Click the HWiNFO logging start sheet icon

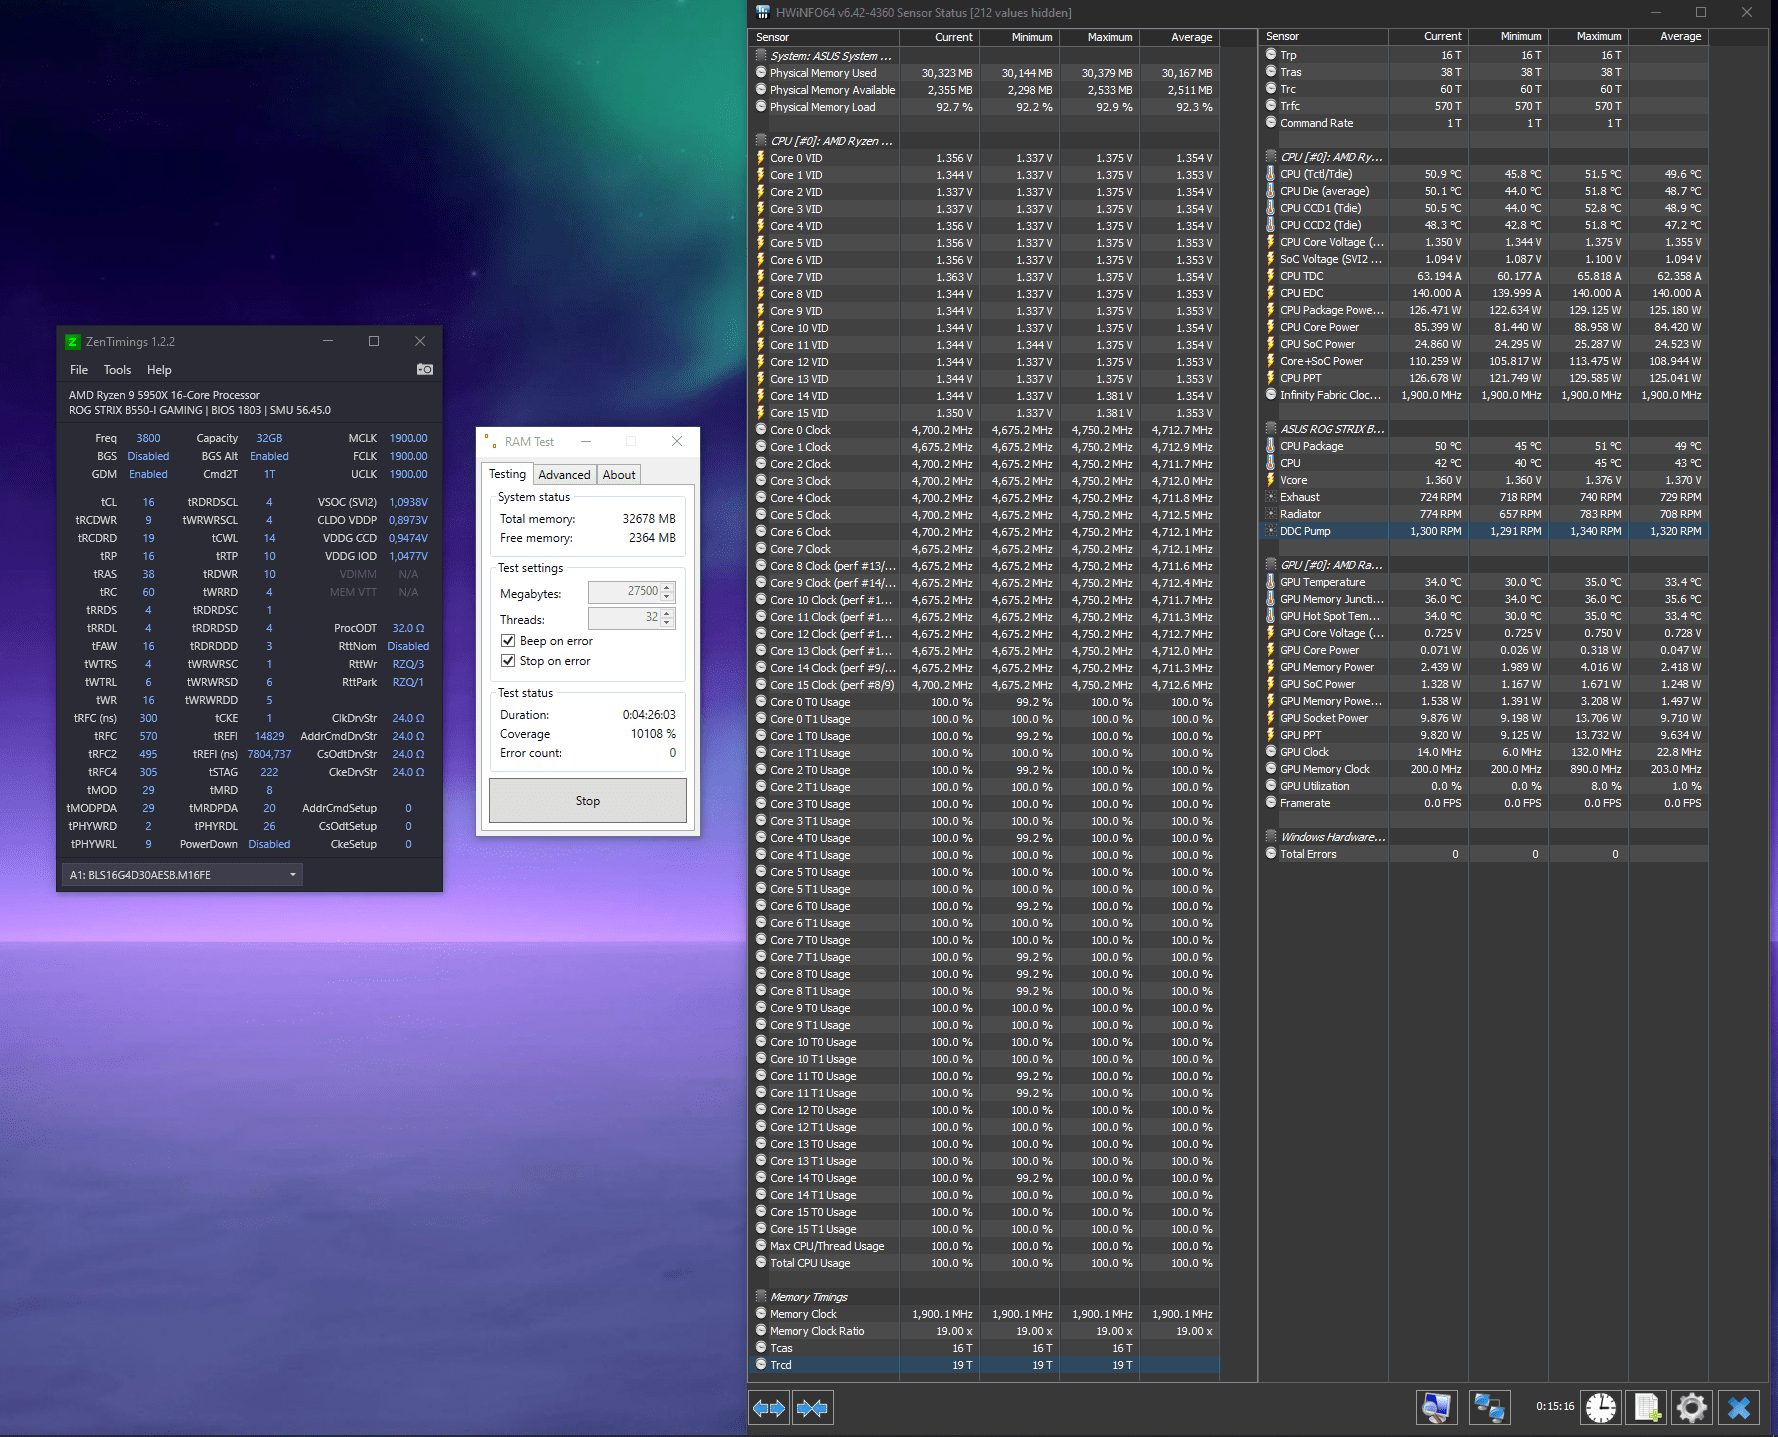pyautogui.click(x=1646, y=1408)
